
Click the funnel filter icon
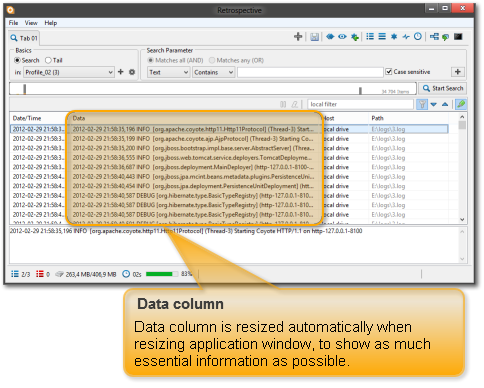(422, 104)
